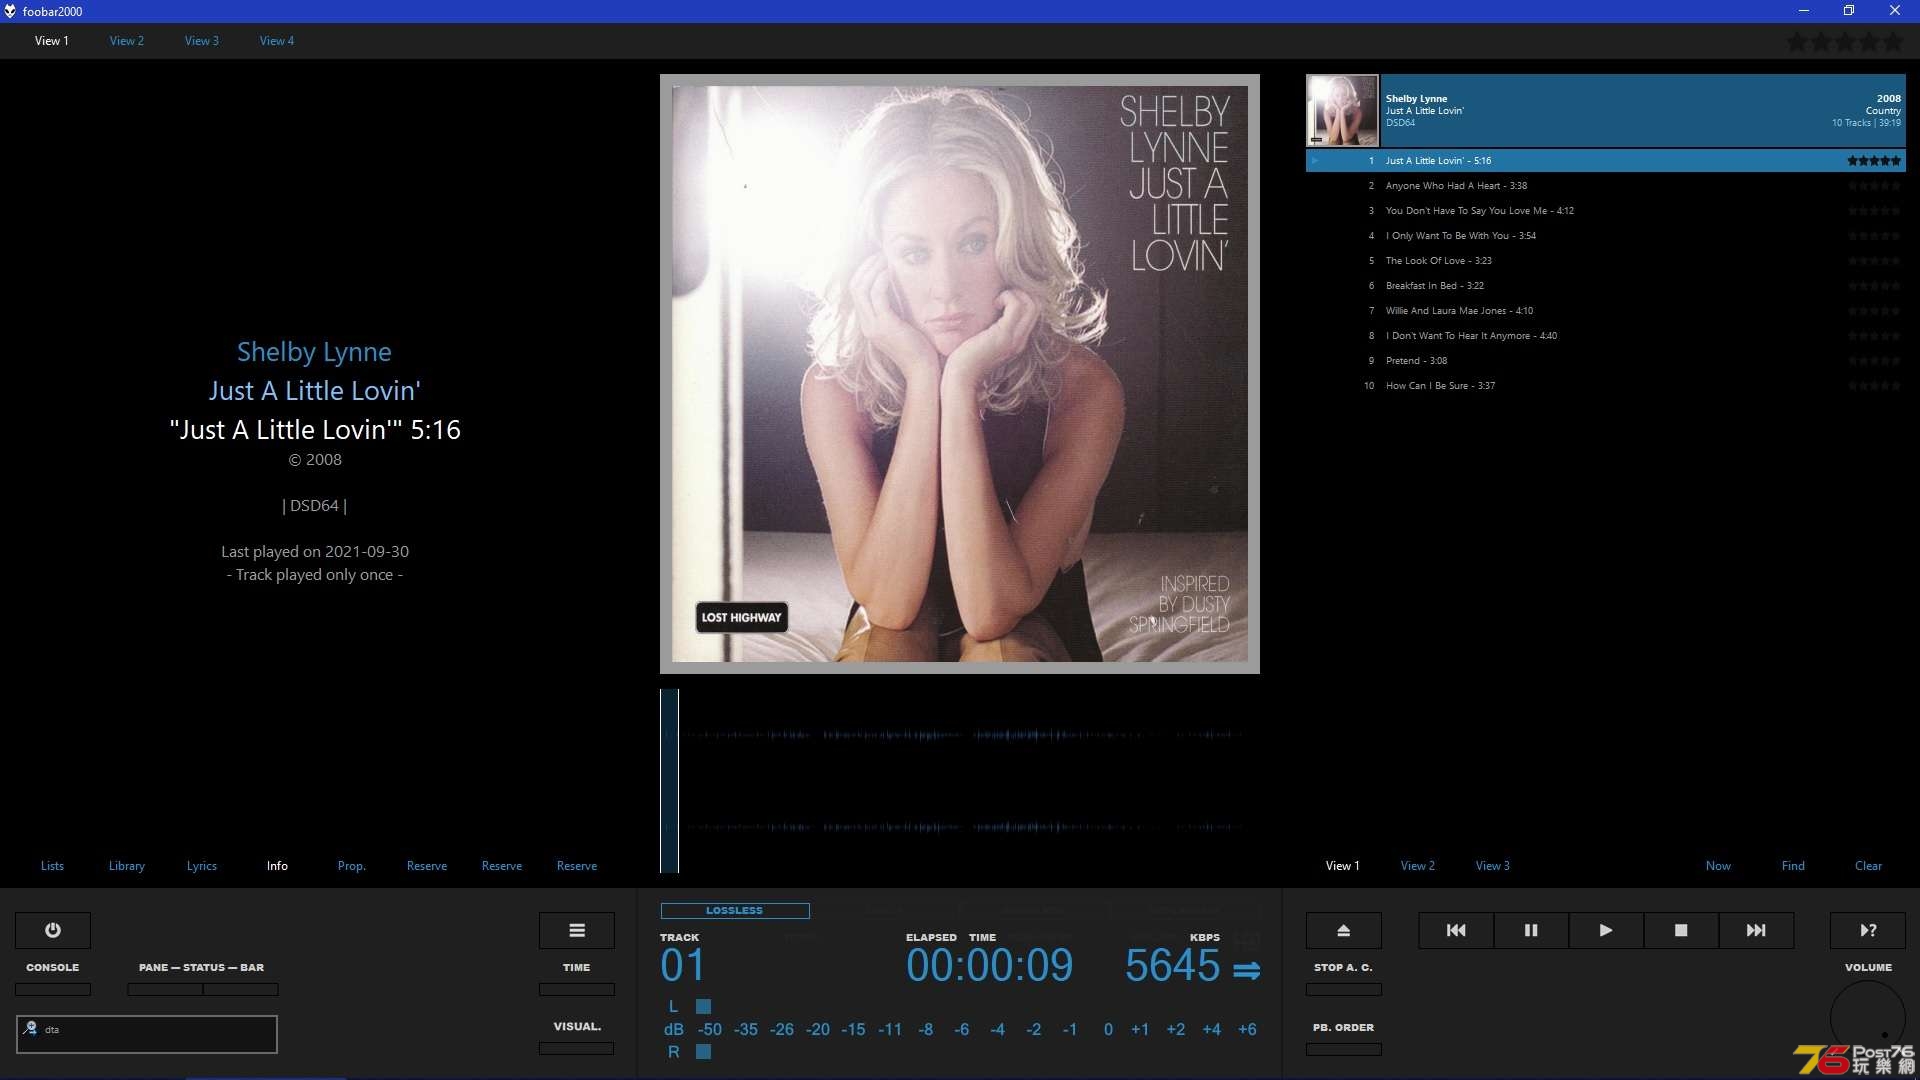Rate the current track using the top star rating
This screenshot has height=1080, width=1920.
tap(1845, 42)
